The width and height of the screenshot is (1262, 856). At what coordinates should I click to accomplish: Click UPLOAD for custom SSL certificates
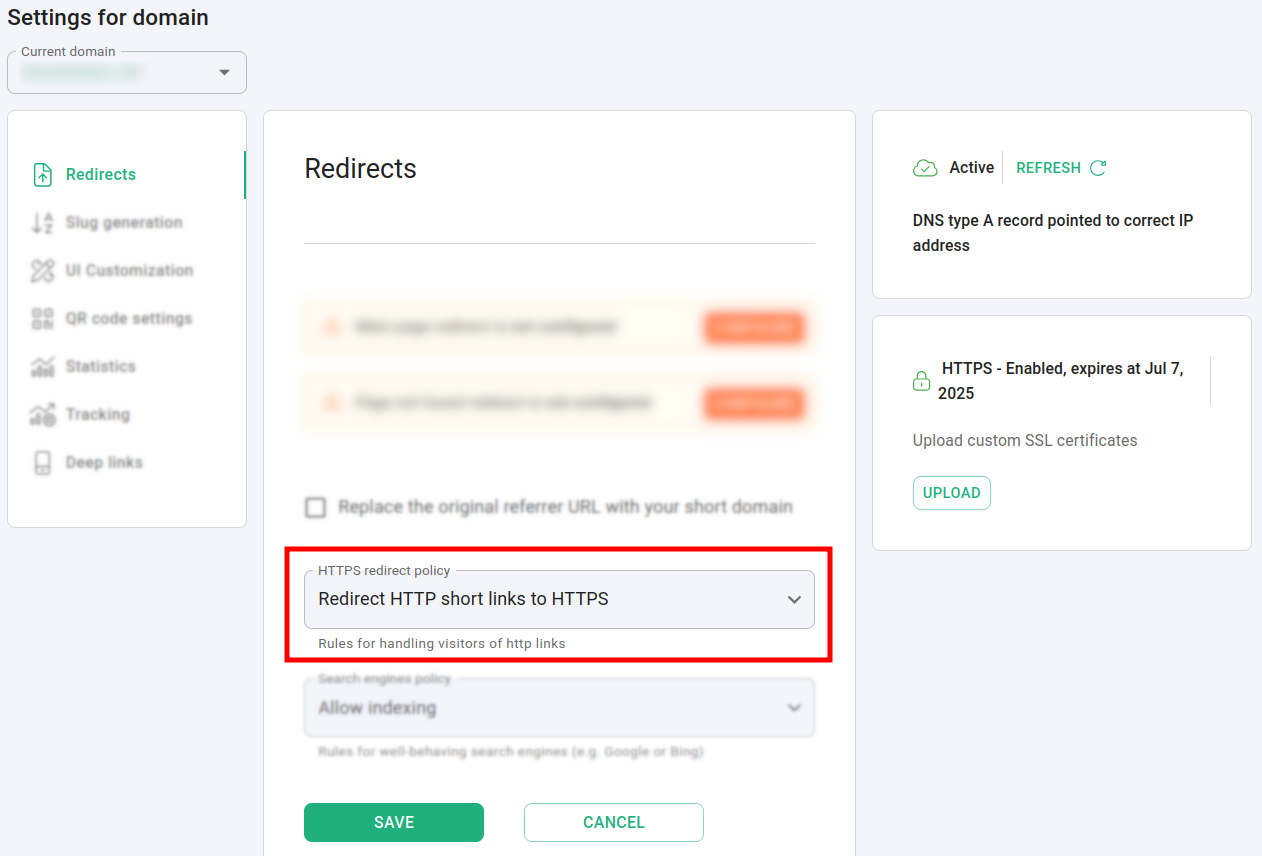pos(951,493)
